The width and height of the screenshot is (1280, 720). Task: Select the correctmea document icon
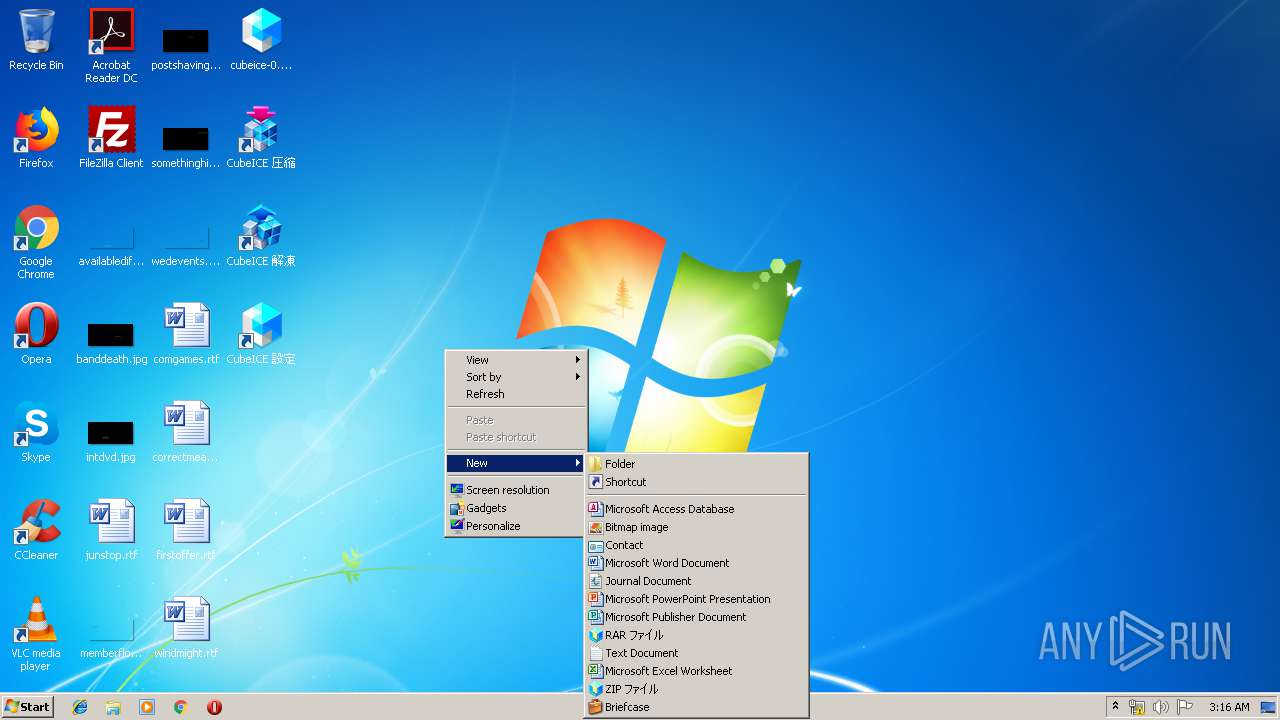(x=186, y=432)
